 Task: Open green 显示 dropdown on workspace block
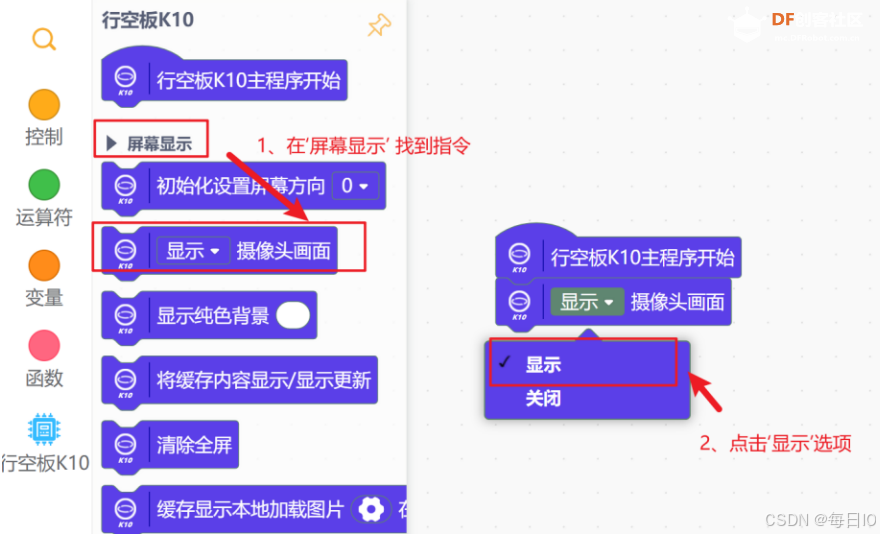click(x=587, y=302)
